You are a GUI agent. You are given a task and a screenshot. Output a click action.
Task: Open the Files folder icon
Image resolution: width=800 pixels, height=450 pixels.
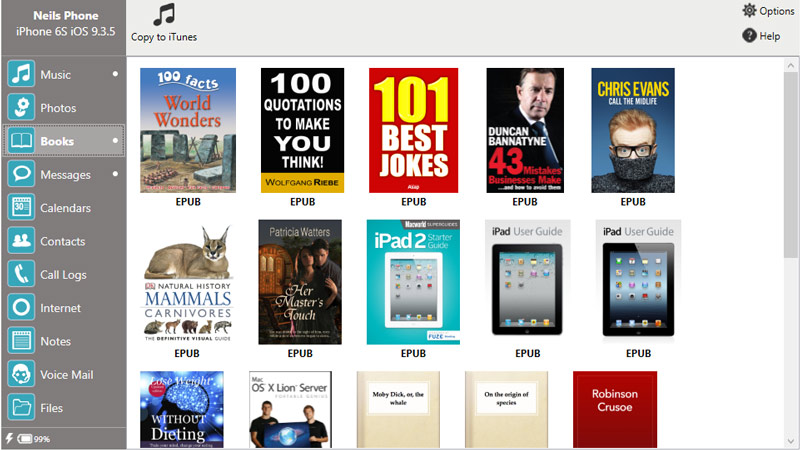point(21,407)
